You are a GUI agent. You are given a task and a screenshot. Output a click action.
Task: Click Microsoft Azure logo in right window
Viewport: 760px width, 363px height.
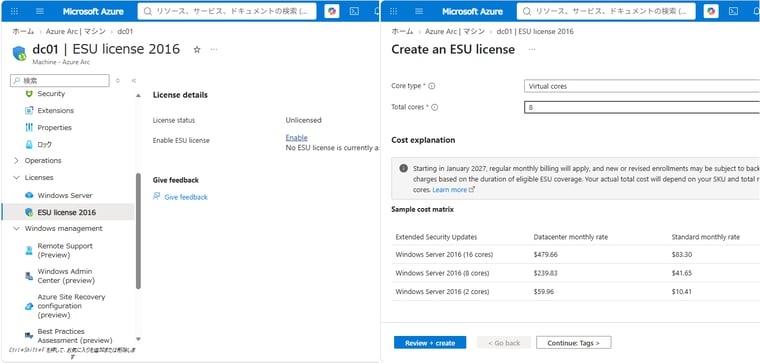point(472,11)
